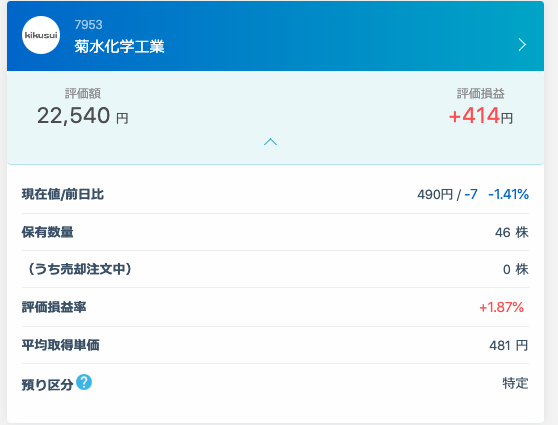Select the 評価損益率 row label

(54, 307)
